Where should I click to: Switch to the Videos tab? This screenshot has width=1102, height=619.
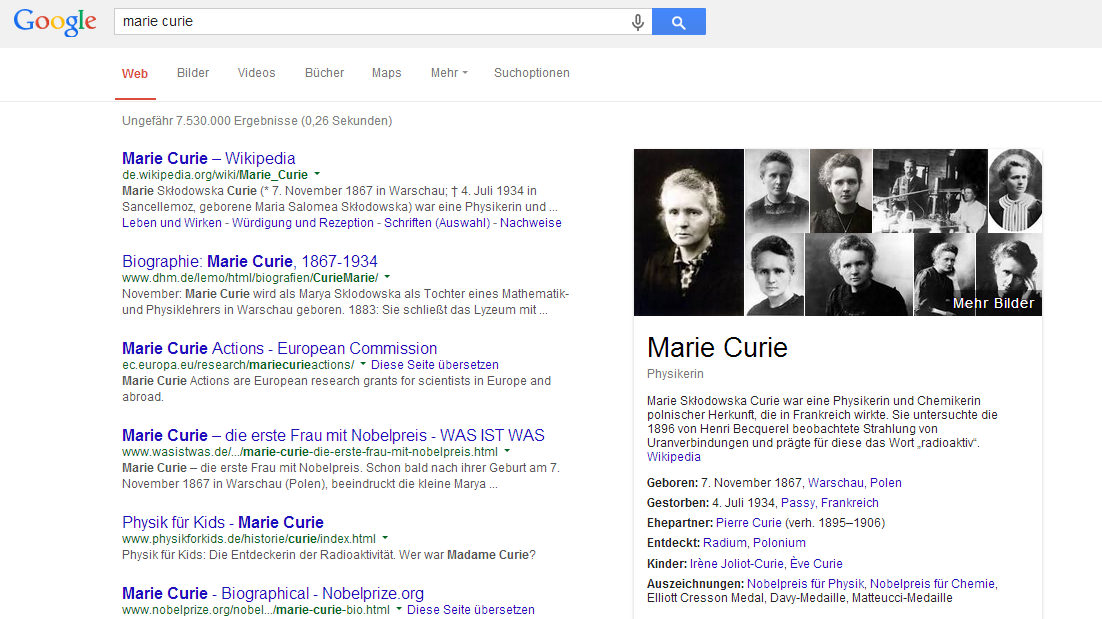[257, 73]
